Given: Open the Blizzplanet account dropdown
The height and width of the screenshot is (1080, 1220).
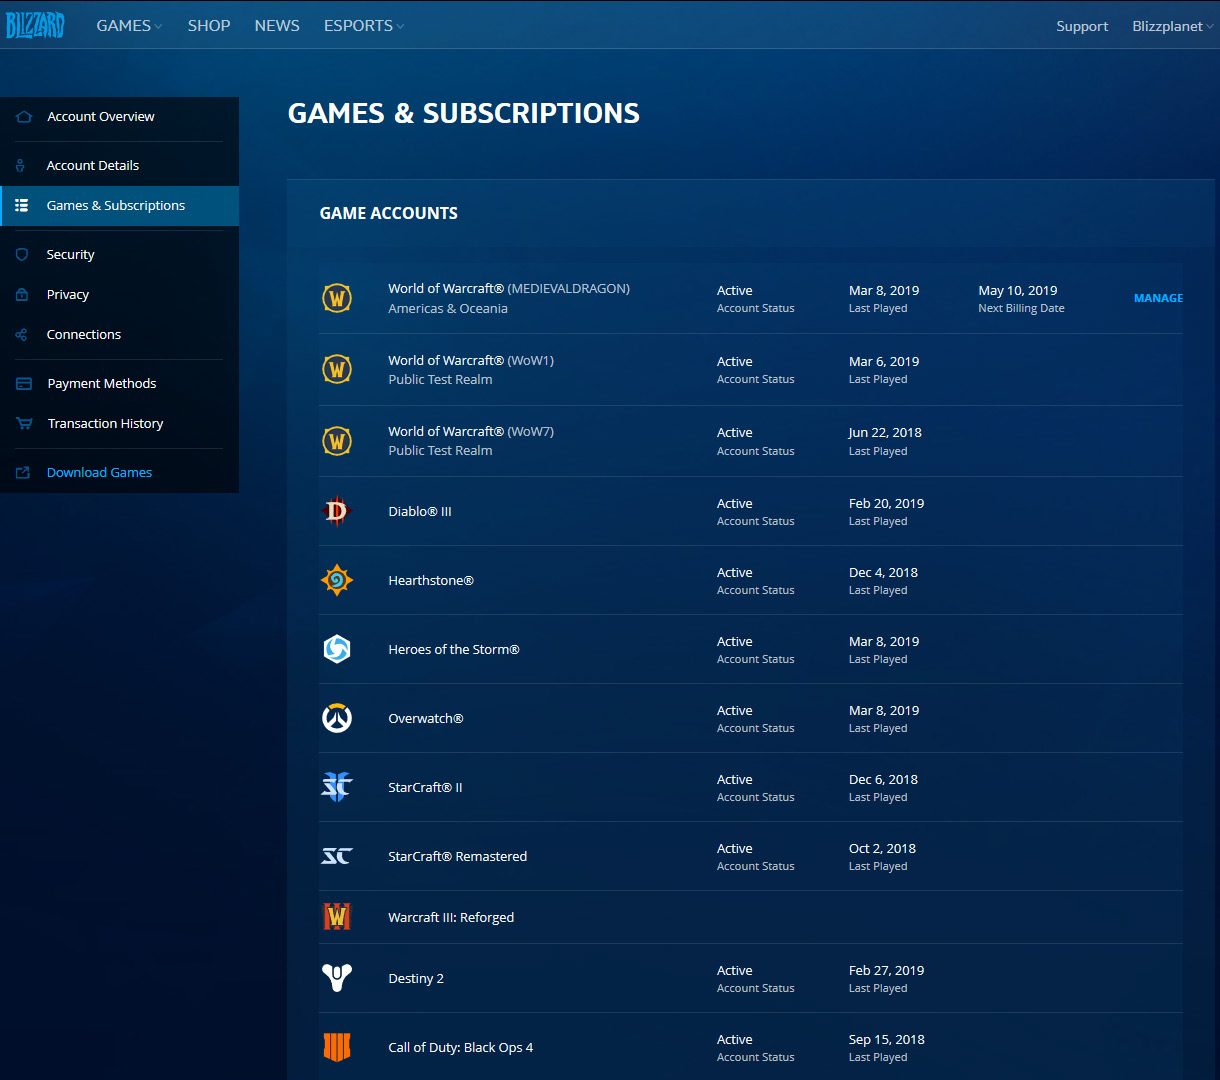Looking at the screenshot, I should click(1174, 26).
